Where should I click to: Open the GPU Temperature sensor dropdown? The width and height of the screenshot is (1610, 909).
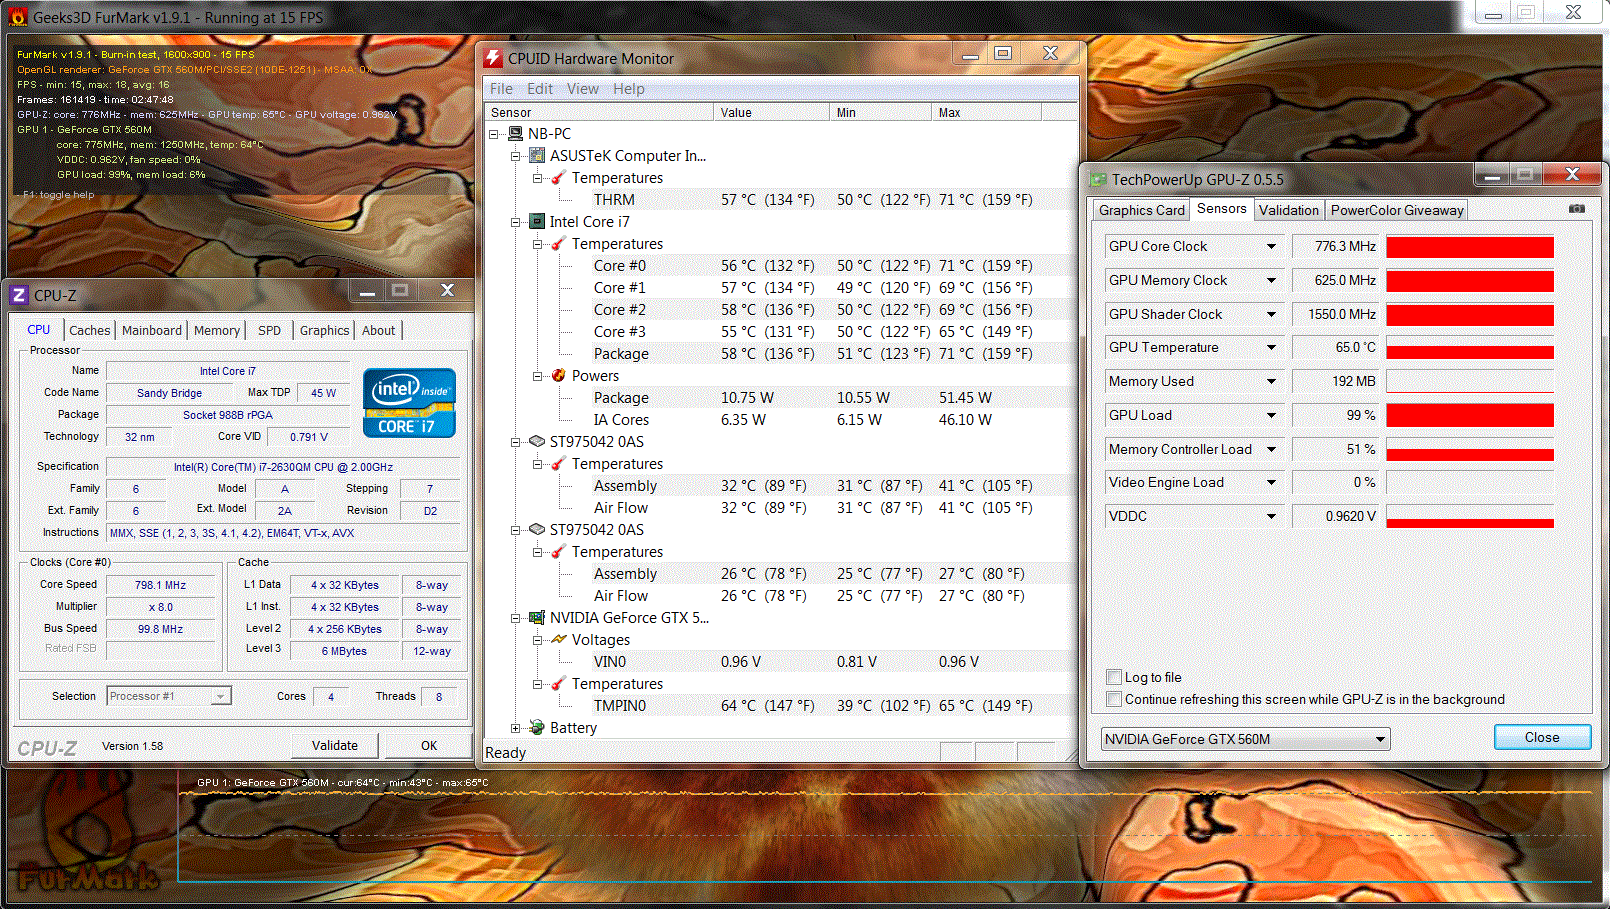coord(1271,347)
